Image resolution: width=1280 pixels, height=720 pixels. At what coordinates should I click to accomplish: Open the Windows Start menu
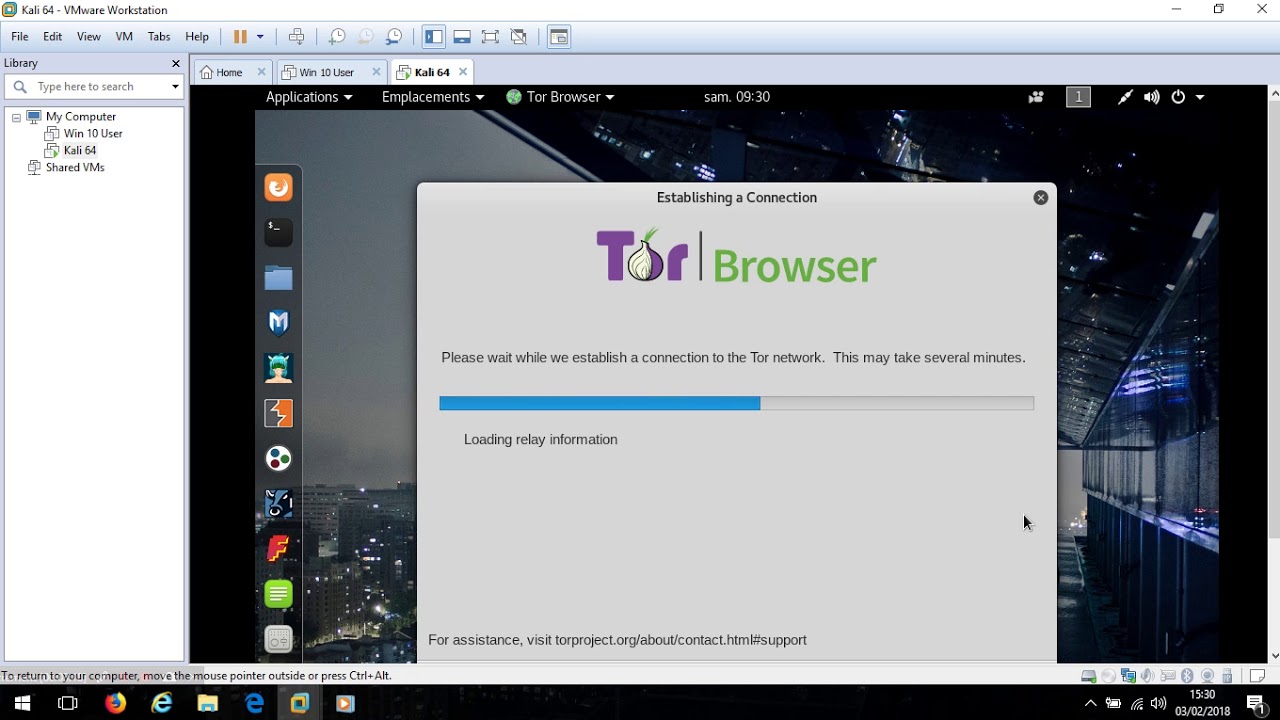coord(22,703)
